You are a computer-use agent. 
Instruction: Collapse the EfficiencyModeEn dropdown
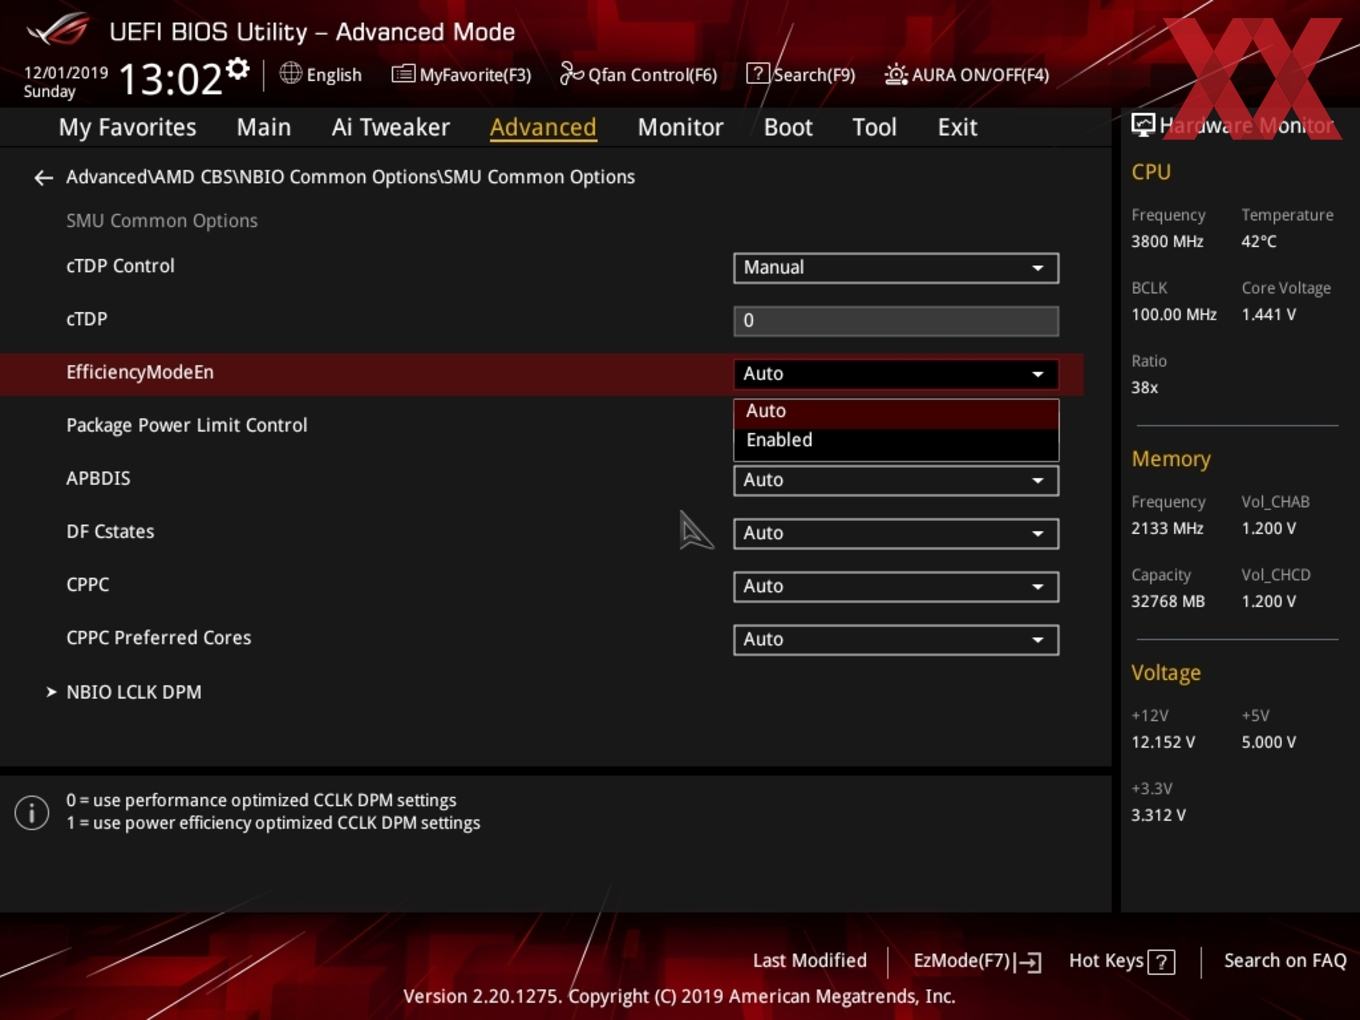(896, 374)
